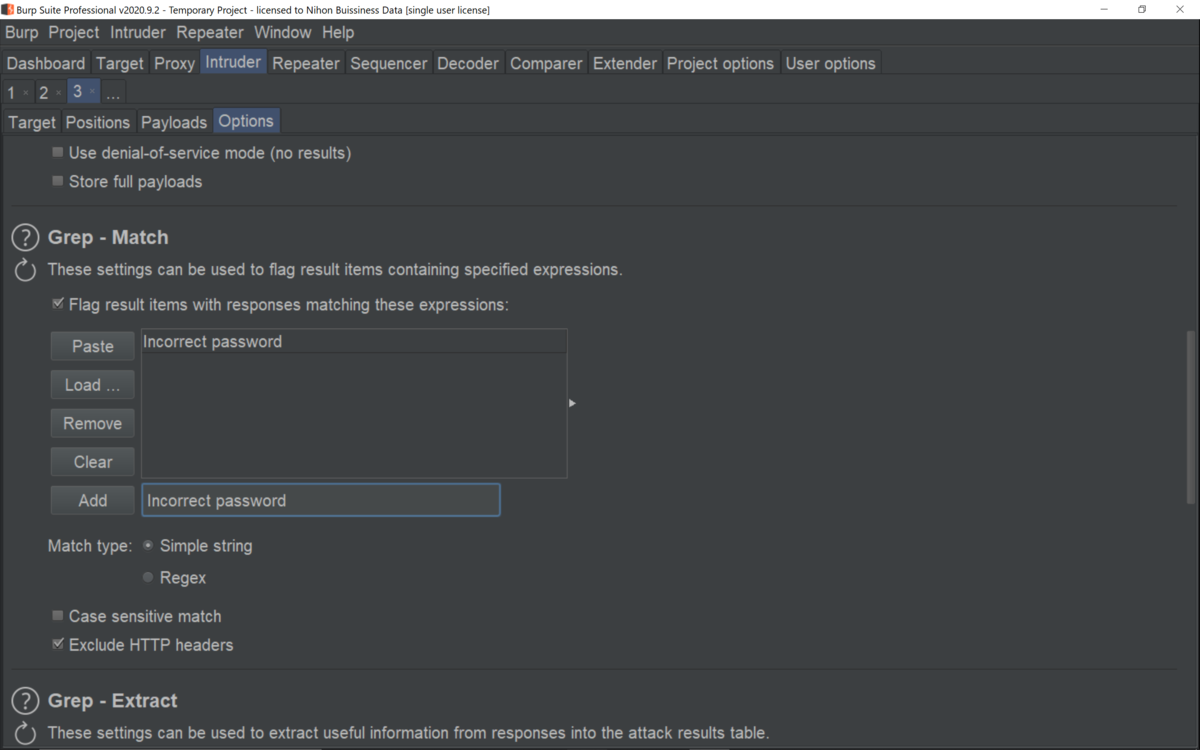Open the Help menu
Viewport: 1200px width, 750px height.
coord(338,32)
